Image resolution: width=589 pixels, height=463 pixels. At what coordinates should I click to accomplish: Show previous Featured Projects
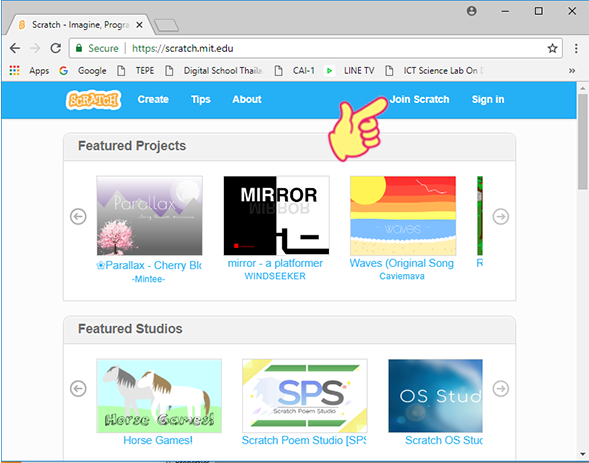78,217
